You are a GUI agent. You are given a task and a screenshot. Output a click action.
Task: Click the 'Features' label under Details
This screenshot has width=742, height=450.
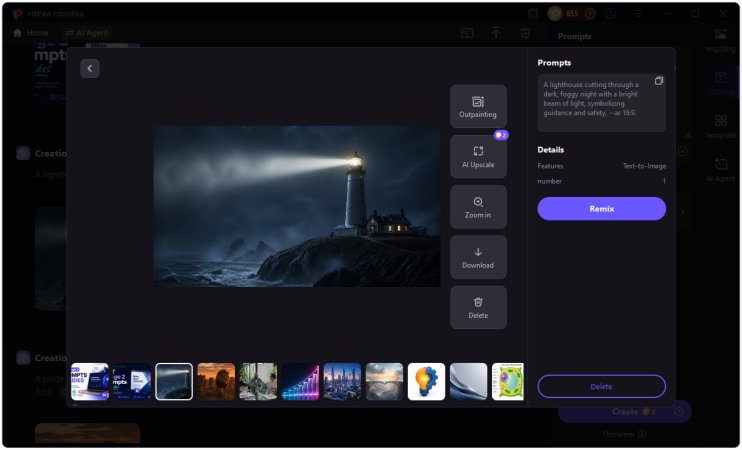click(x=550, y=166)
